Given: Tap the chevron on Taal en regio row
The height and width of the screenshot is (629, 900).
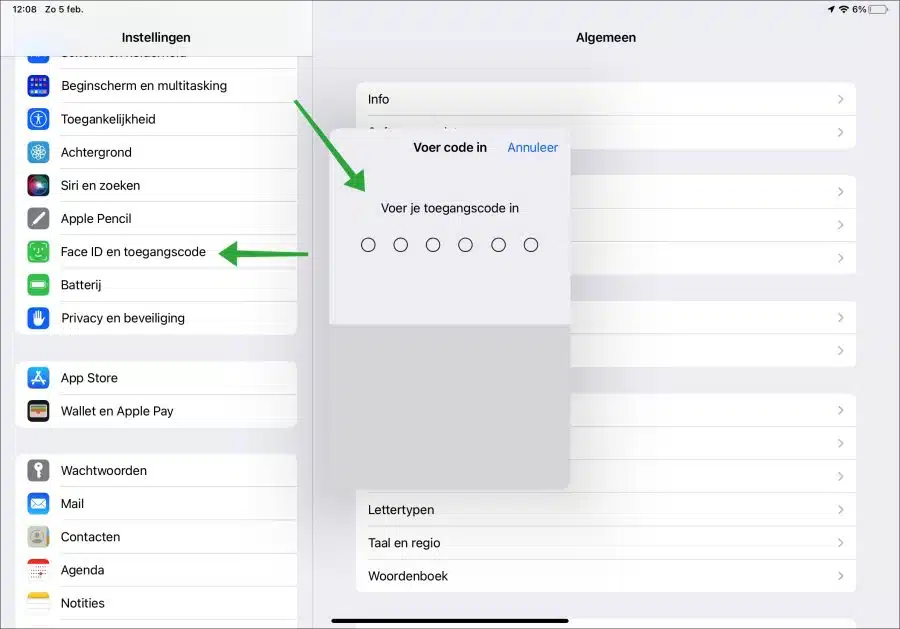Looking at the screenshot, I should 840,543.
